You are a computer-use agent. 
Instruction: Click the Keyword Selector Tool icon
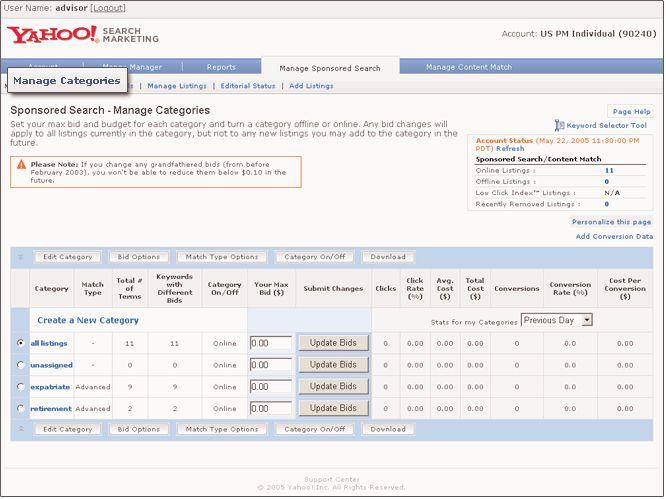click(560, 126)
